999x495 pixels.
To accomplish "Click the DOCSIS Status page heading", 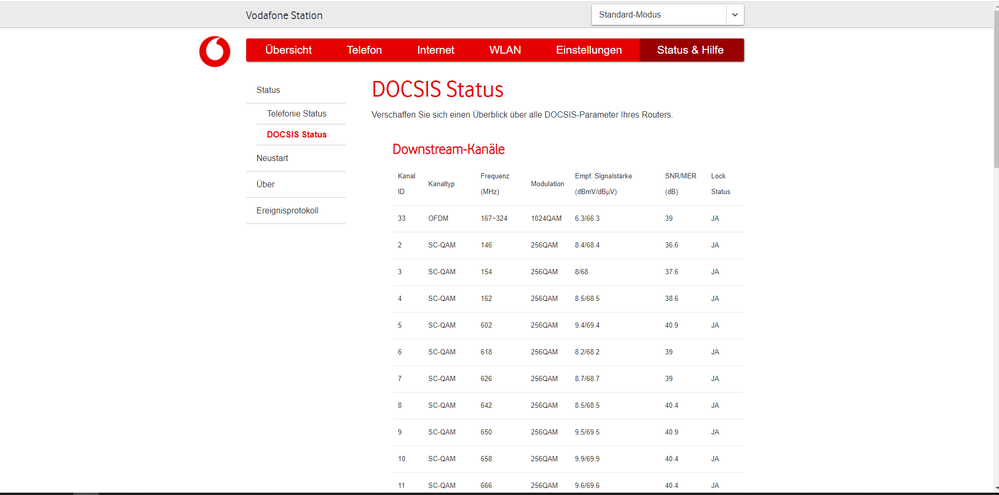I will tap(438, 89).
